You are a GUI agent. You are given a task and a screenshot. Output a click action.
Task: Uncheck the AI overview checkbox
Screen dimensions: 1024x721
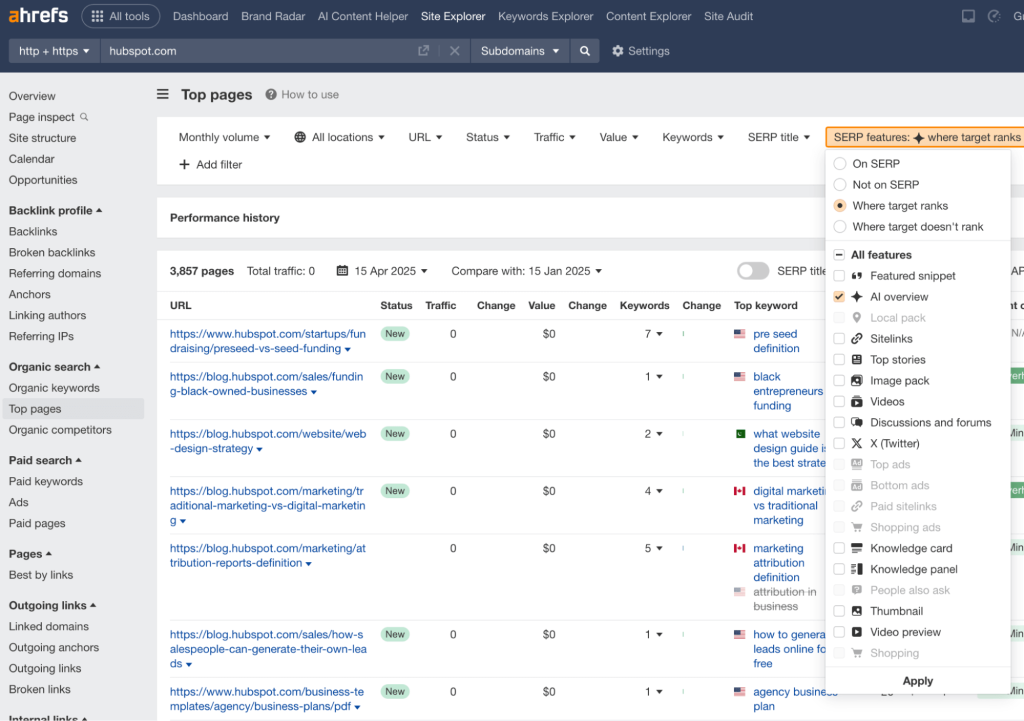click(839, 296)
